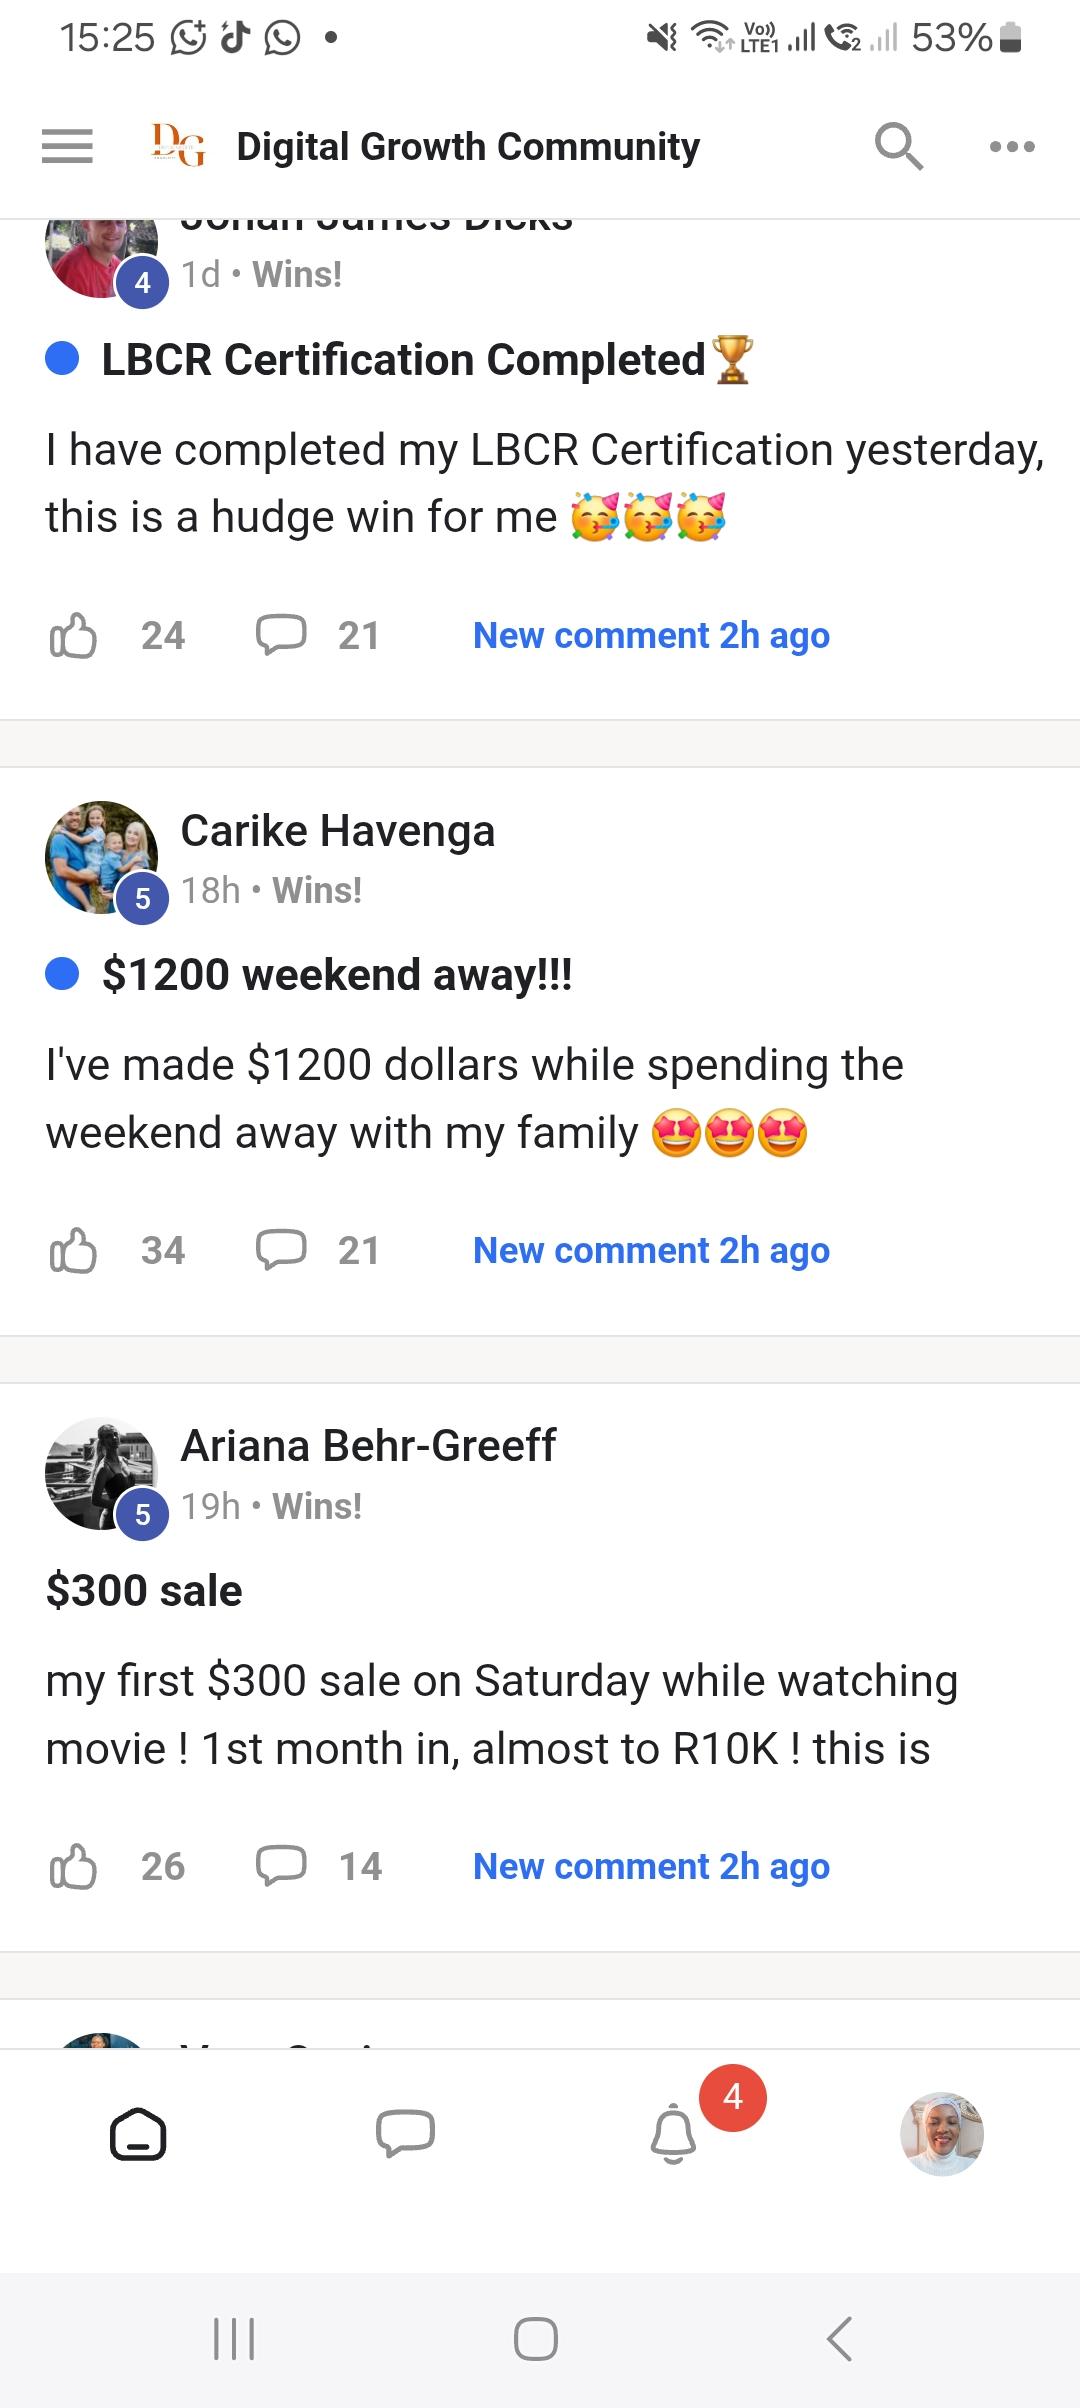Screen dimensions: 1080x2408
Task: Open the three-dot more options menu
Action: click(1011, 147)
